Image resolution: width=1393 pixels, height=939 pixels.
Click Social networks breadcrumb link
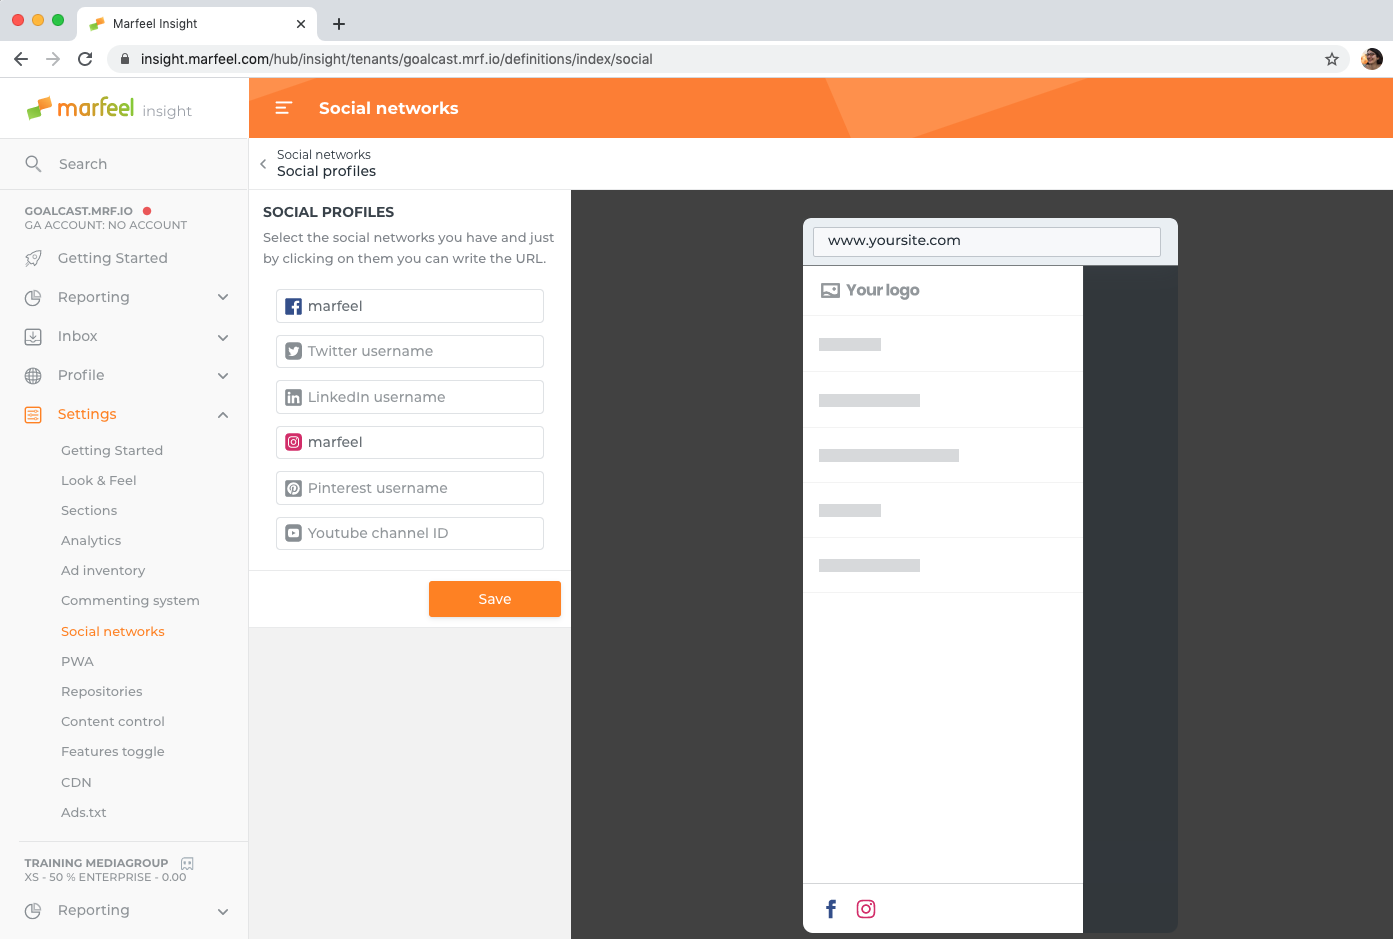pyautogui.click(x=324, y=155)
